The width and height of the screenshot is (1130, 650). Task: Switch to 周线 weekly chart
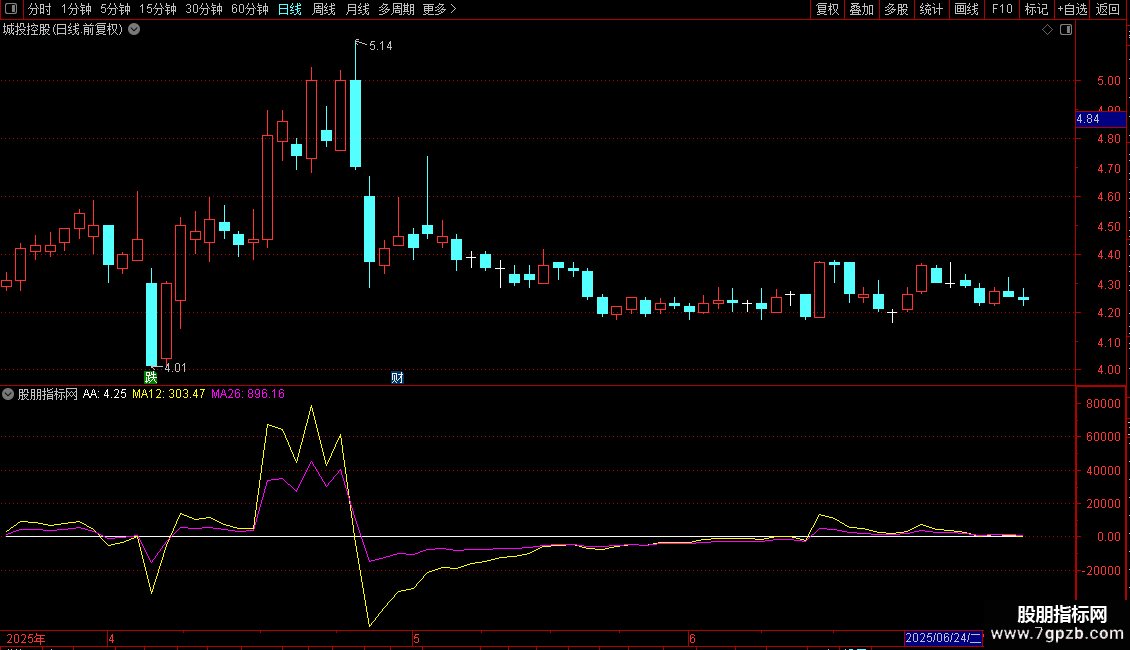tap(324, 9)
